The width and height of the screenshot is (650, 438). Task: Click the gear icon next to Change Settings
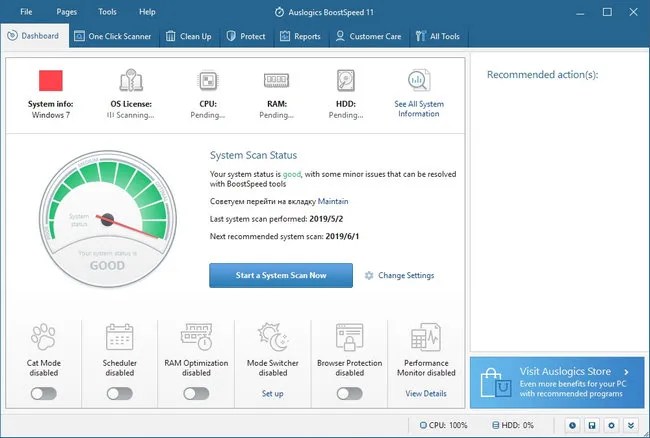pos(369,276)
